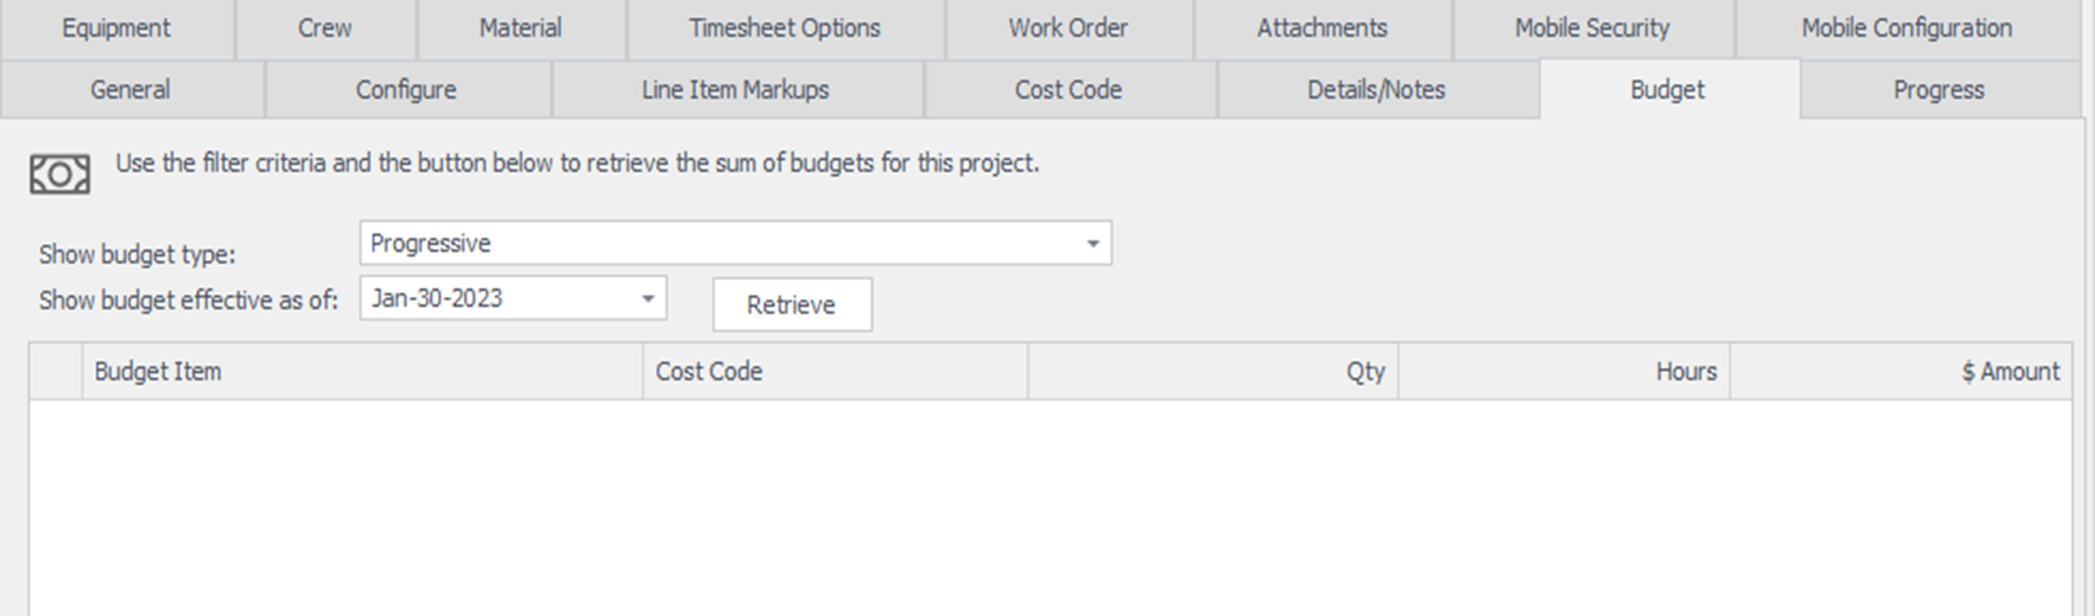The height and width of the screenshot is (616, 2095).
Task: Select the Material tab
Action: (520, 28)
